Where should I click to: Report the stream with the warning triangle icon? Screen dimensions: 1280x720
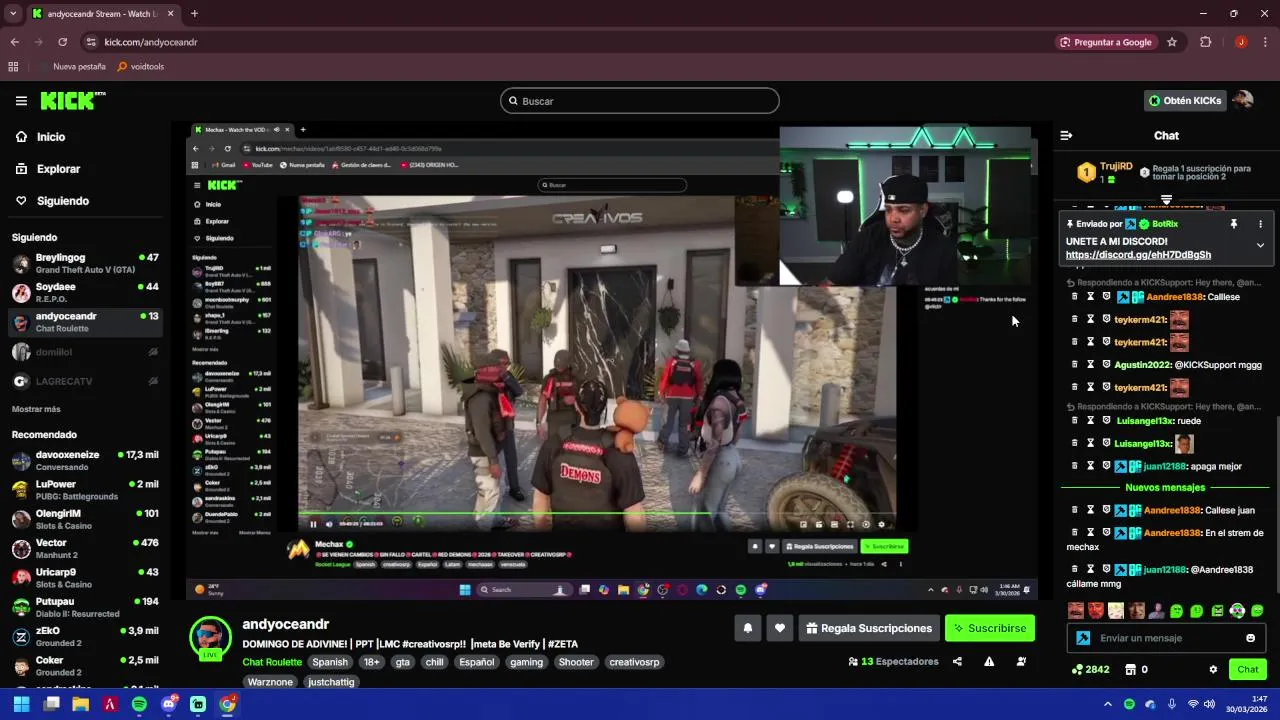pos(989,661)
